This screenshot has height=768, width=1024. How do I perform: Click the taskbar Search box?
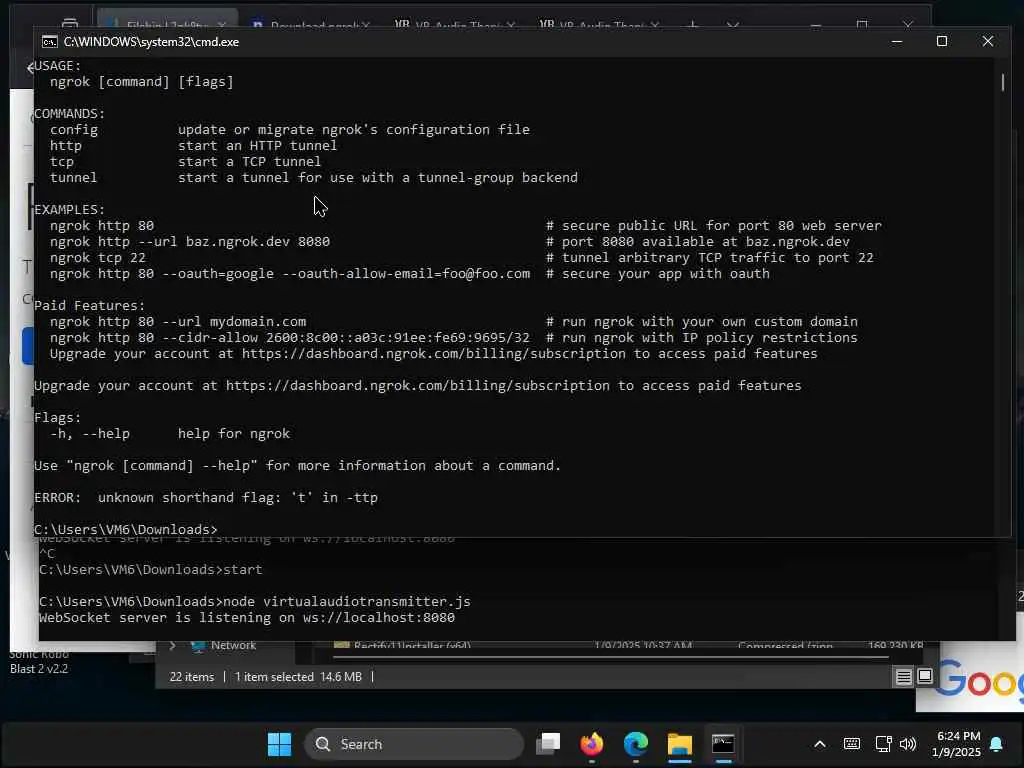tap(414, 744)
